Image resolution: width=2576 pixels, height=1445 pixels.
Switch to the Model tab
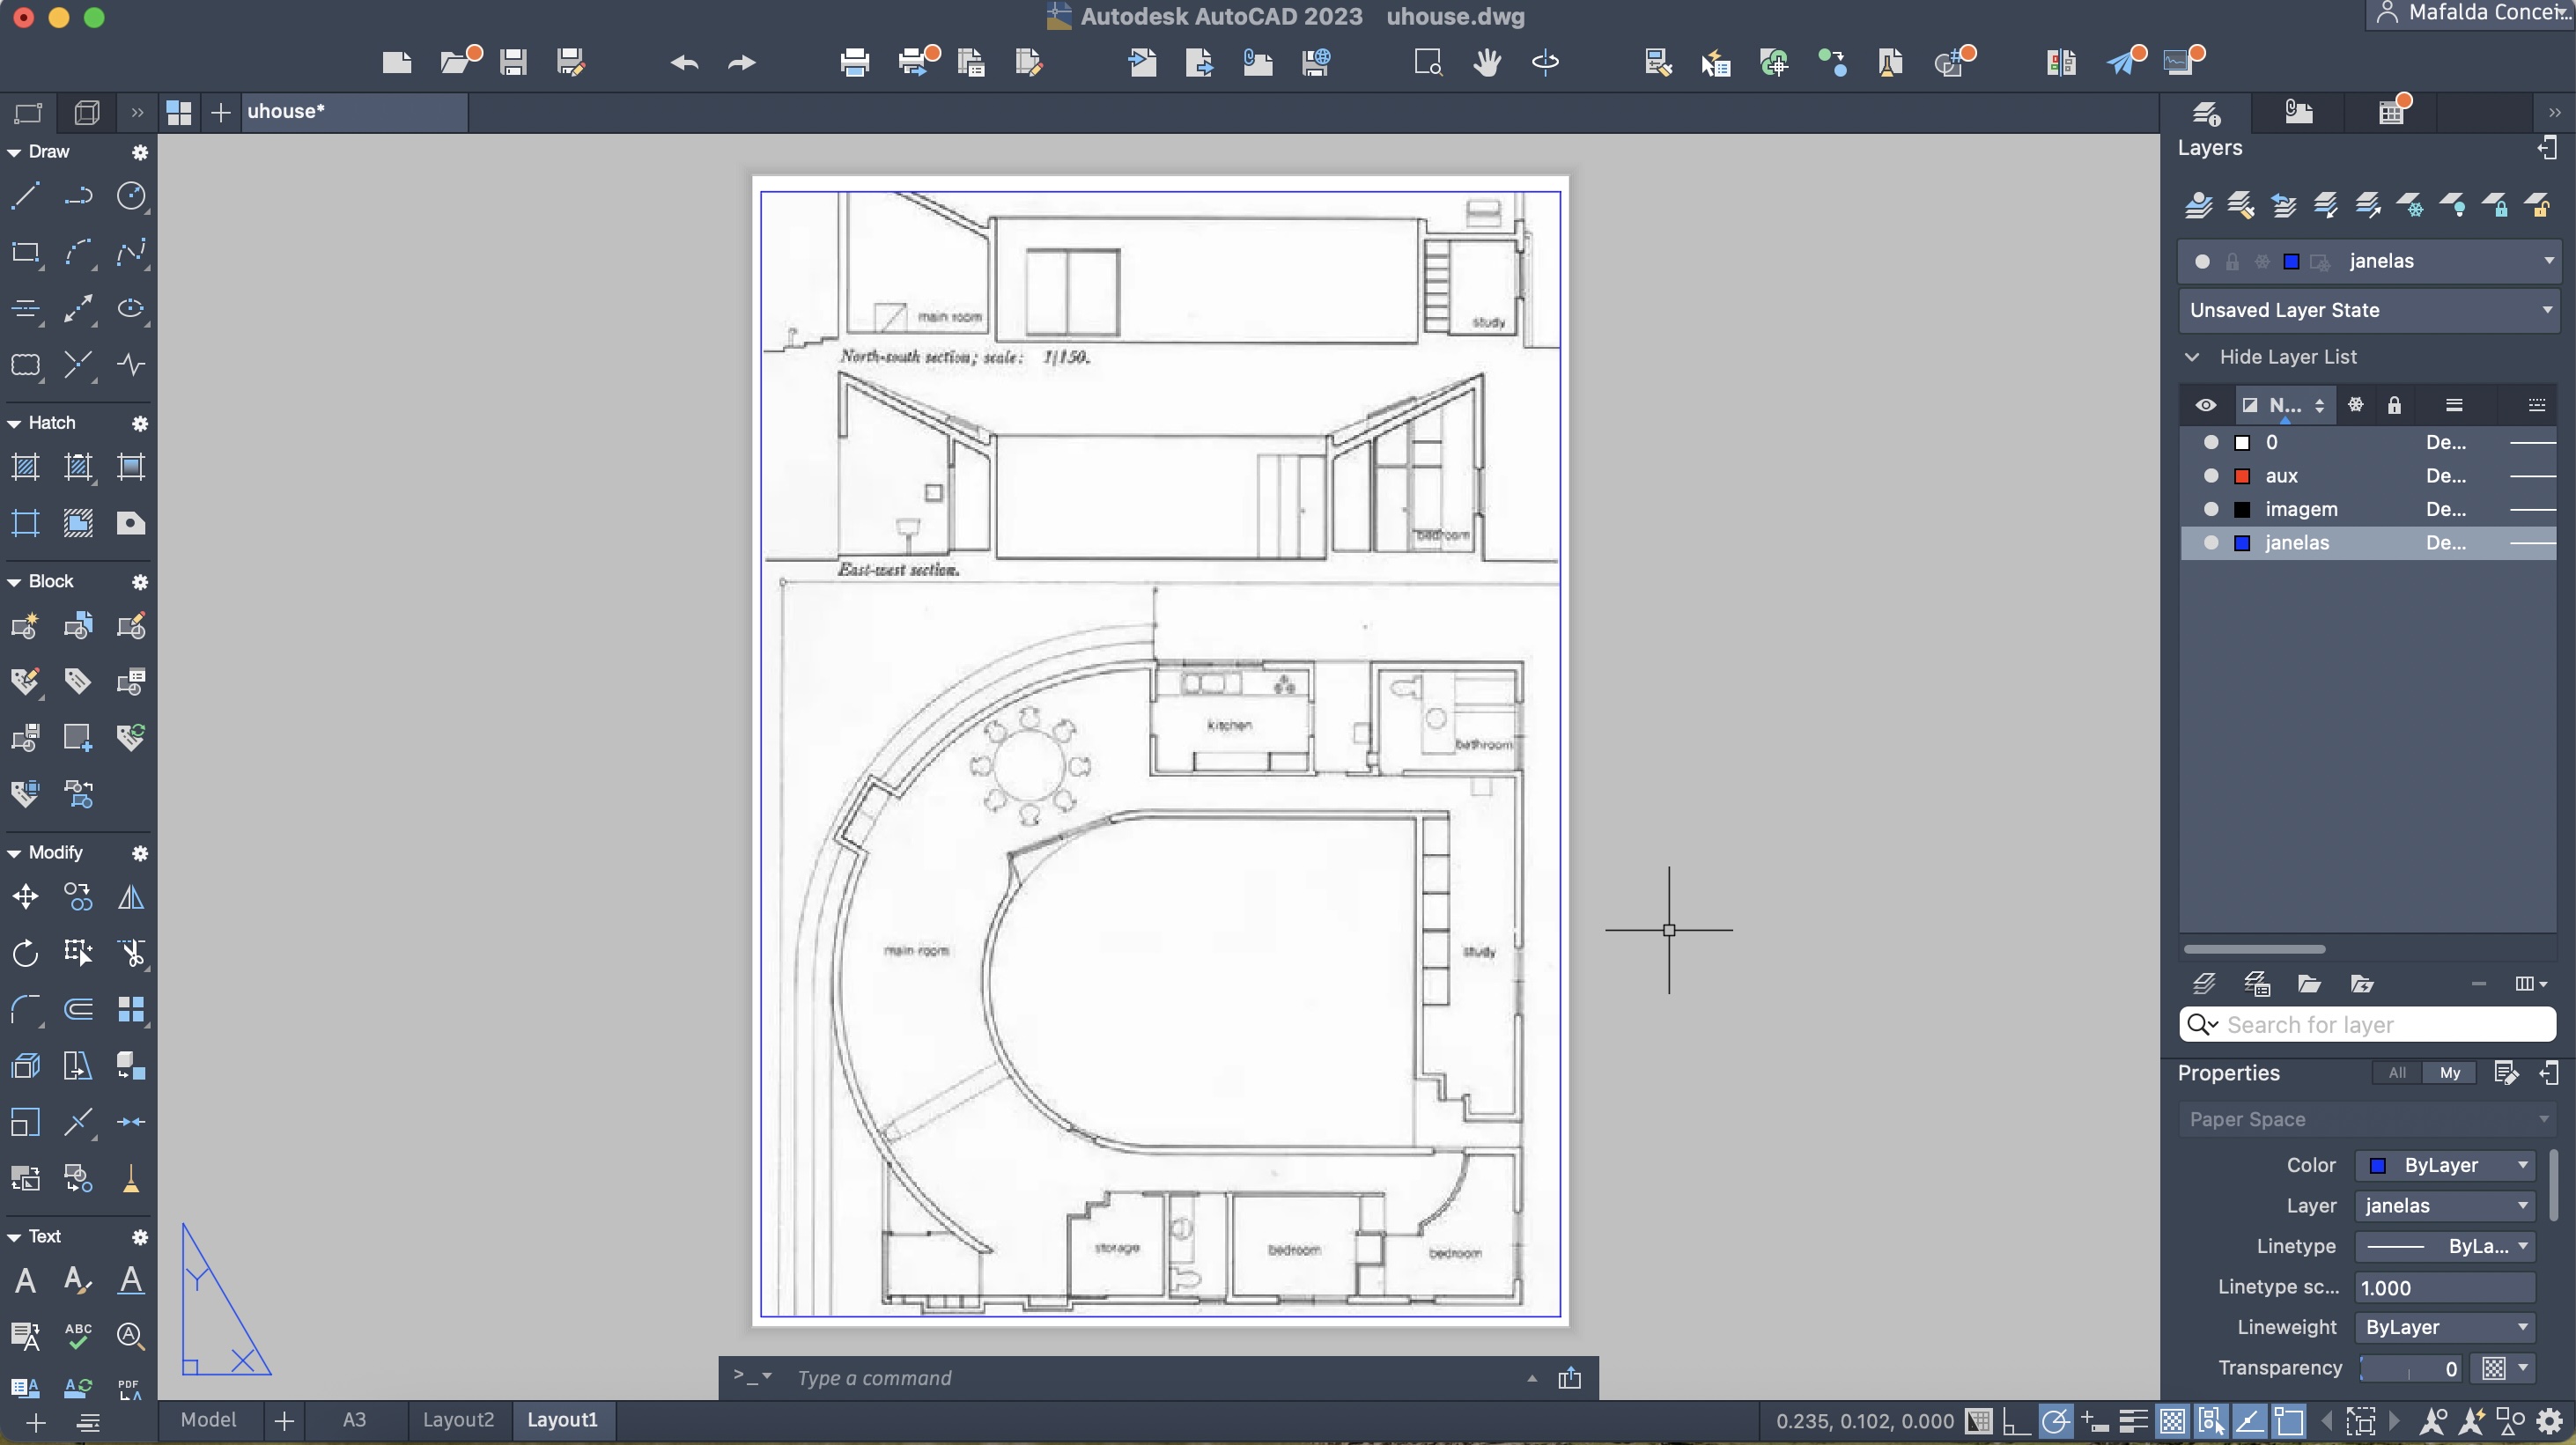(x=208, y=1420)
